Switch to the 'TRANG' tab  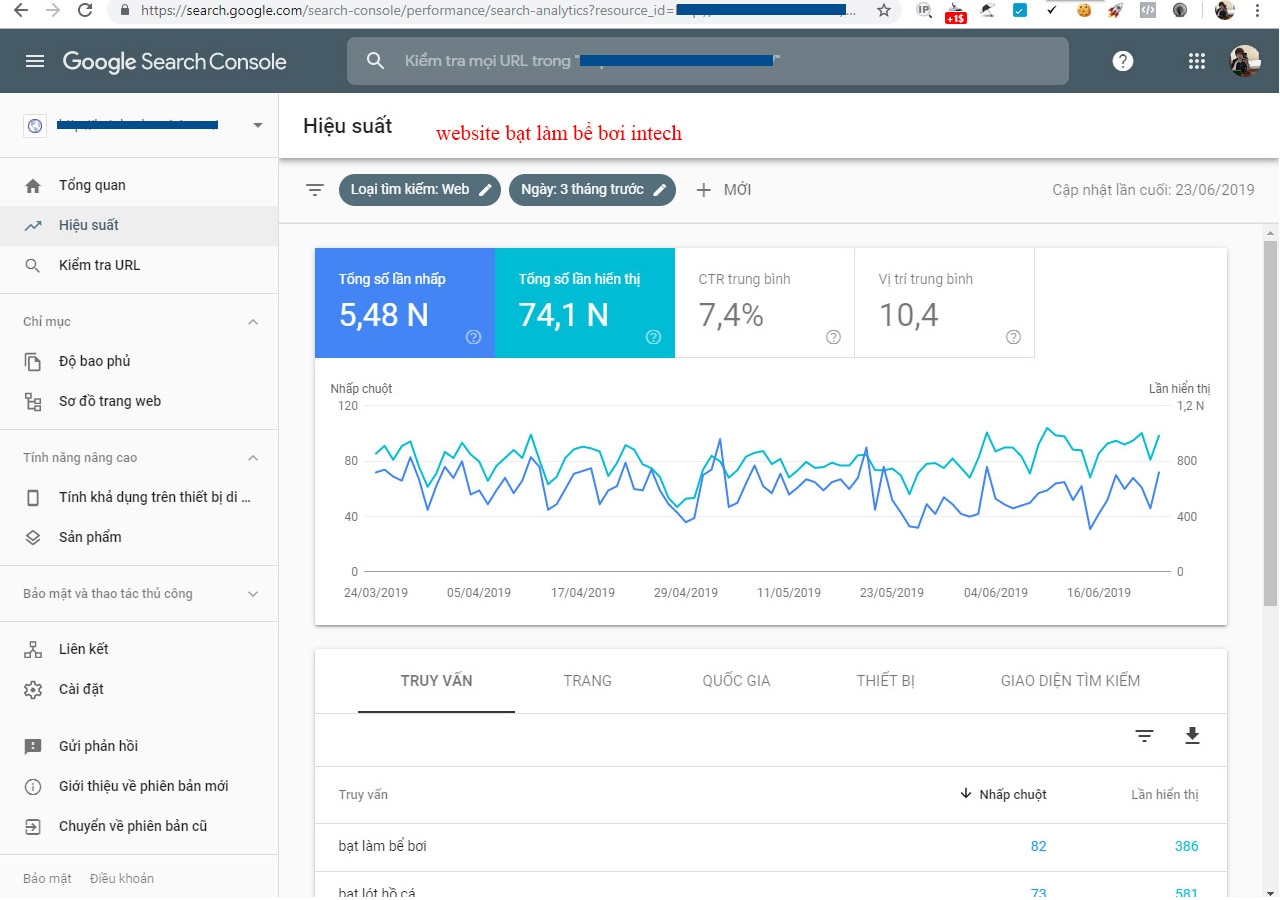coord(587,681)
